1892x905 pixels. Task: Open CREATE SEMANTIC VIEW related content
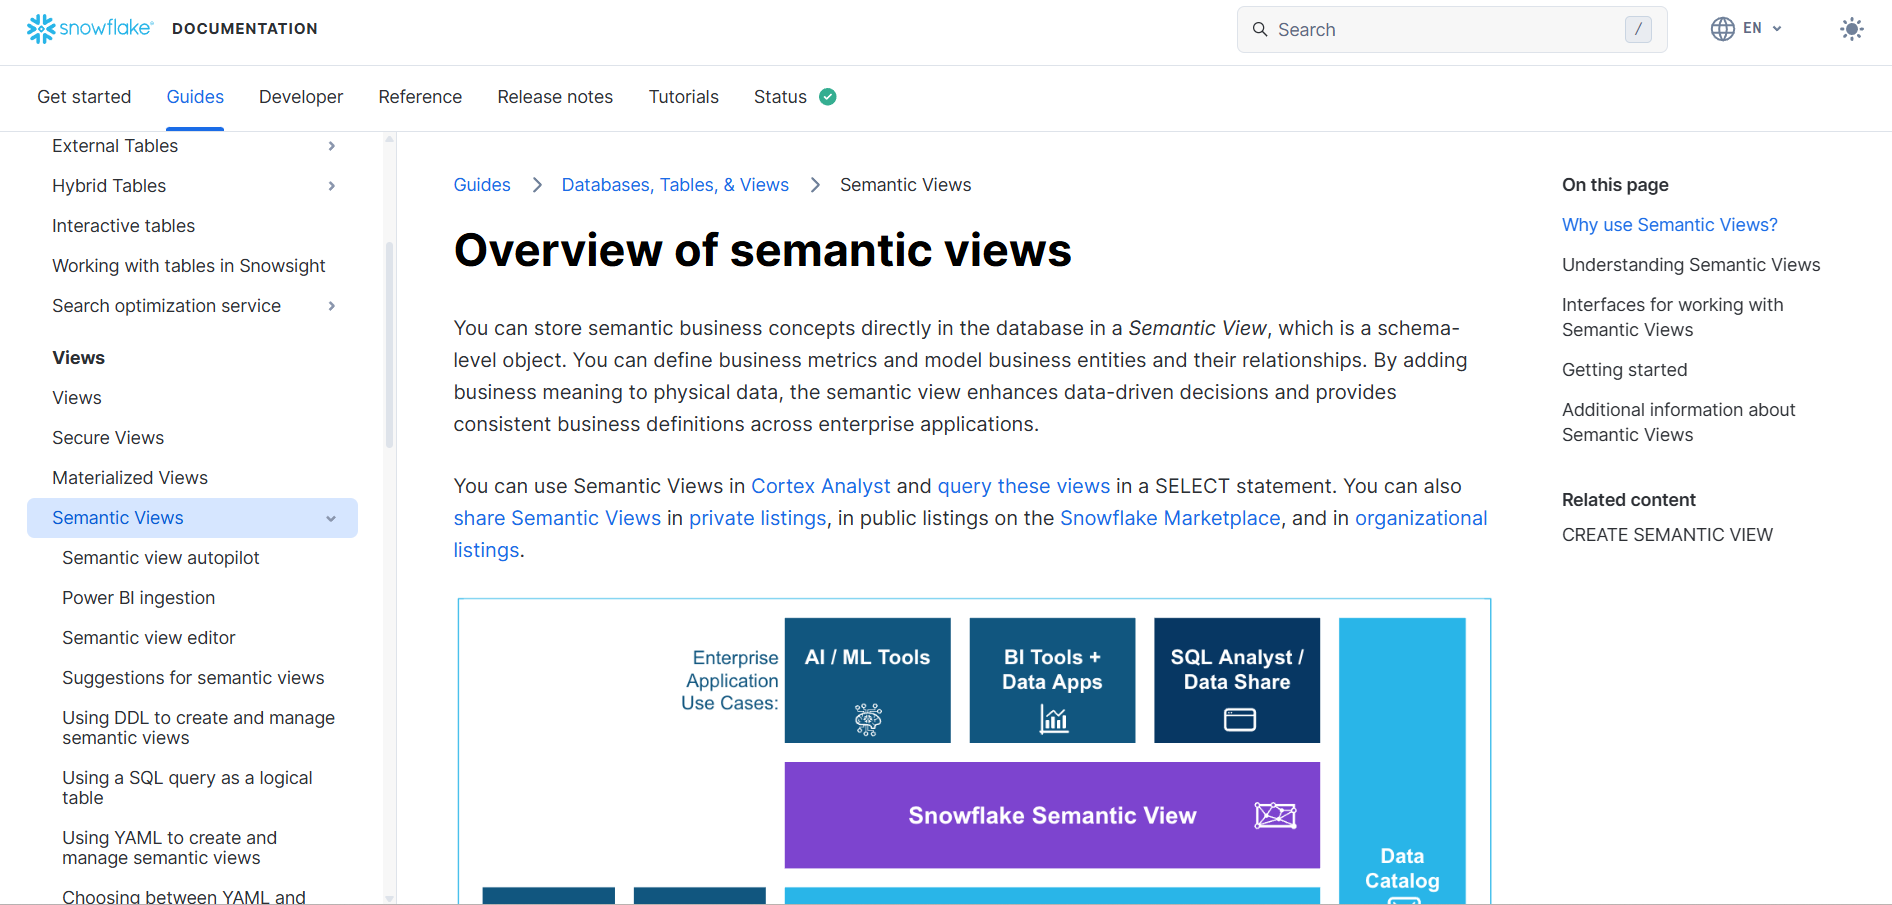point(1667,535)
